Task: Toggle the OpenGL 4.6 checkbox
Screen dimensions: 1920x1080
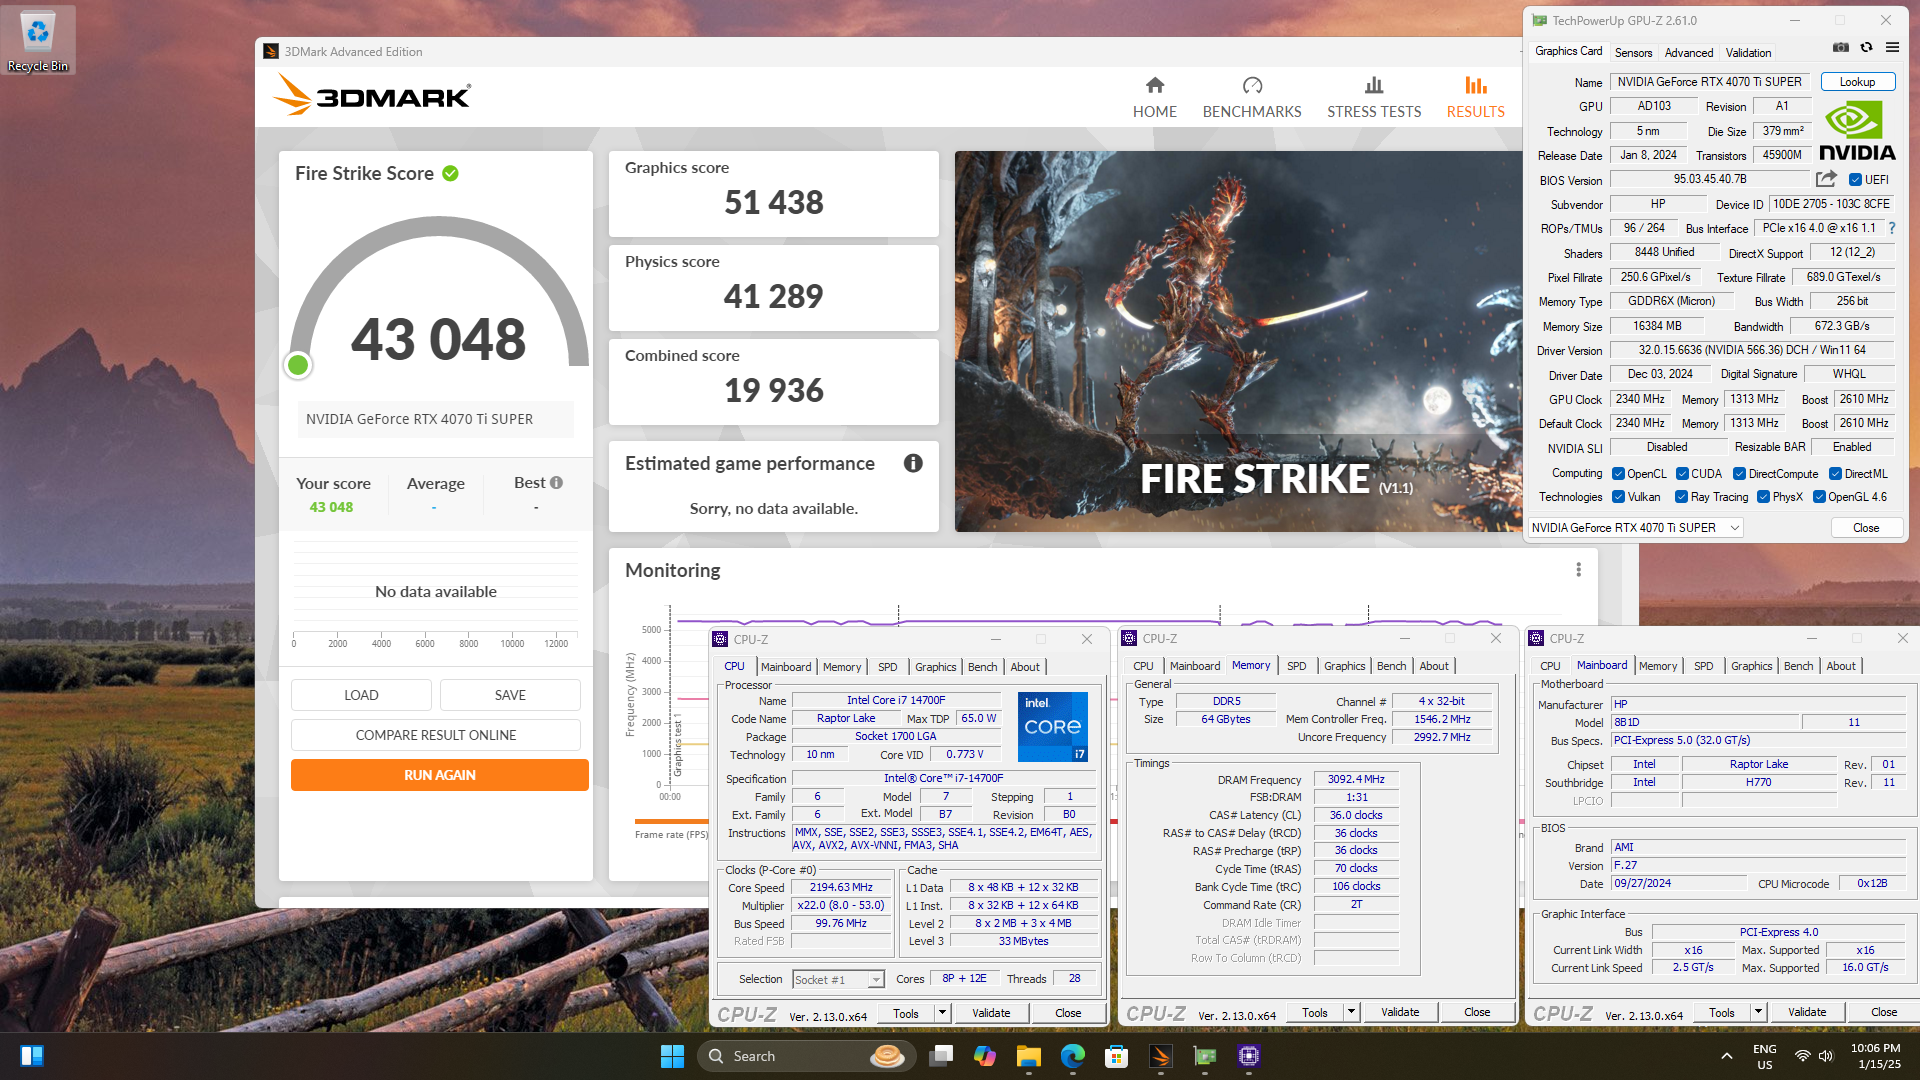Action: [1819, 497]
